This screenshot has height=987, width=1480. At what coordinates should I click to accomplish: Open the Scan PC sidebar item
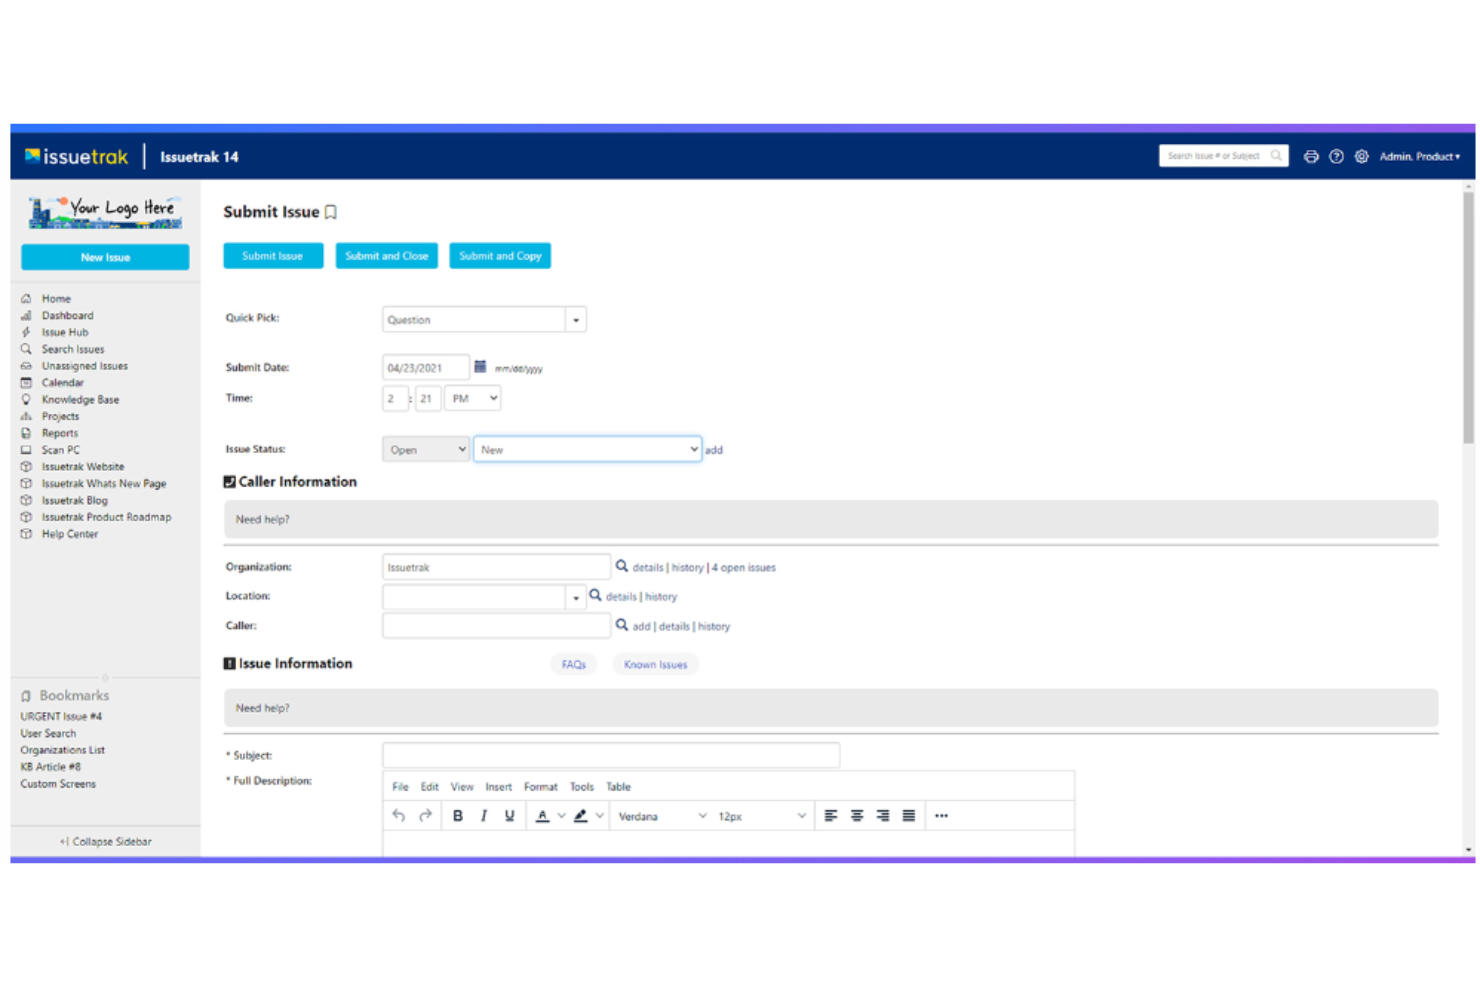60,449
